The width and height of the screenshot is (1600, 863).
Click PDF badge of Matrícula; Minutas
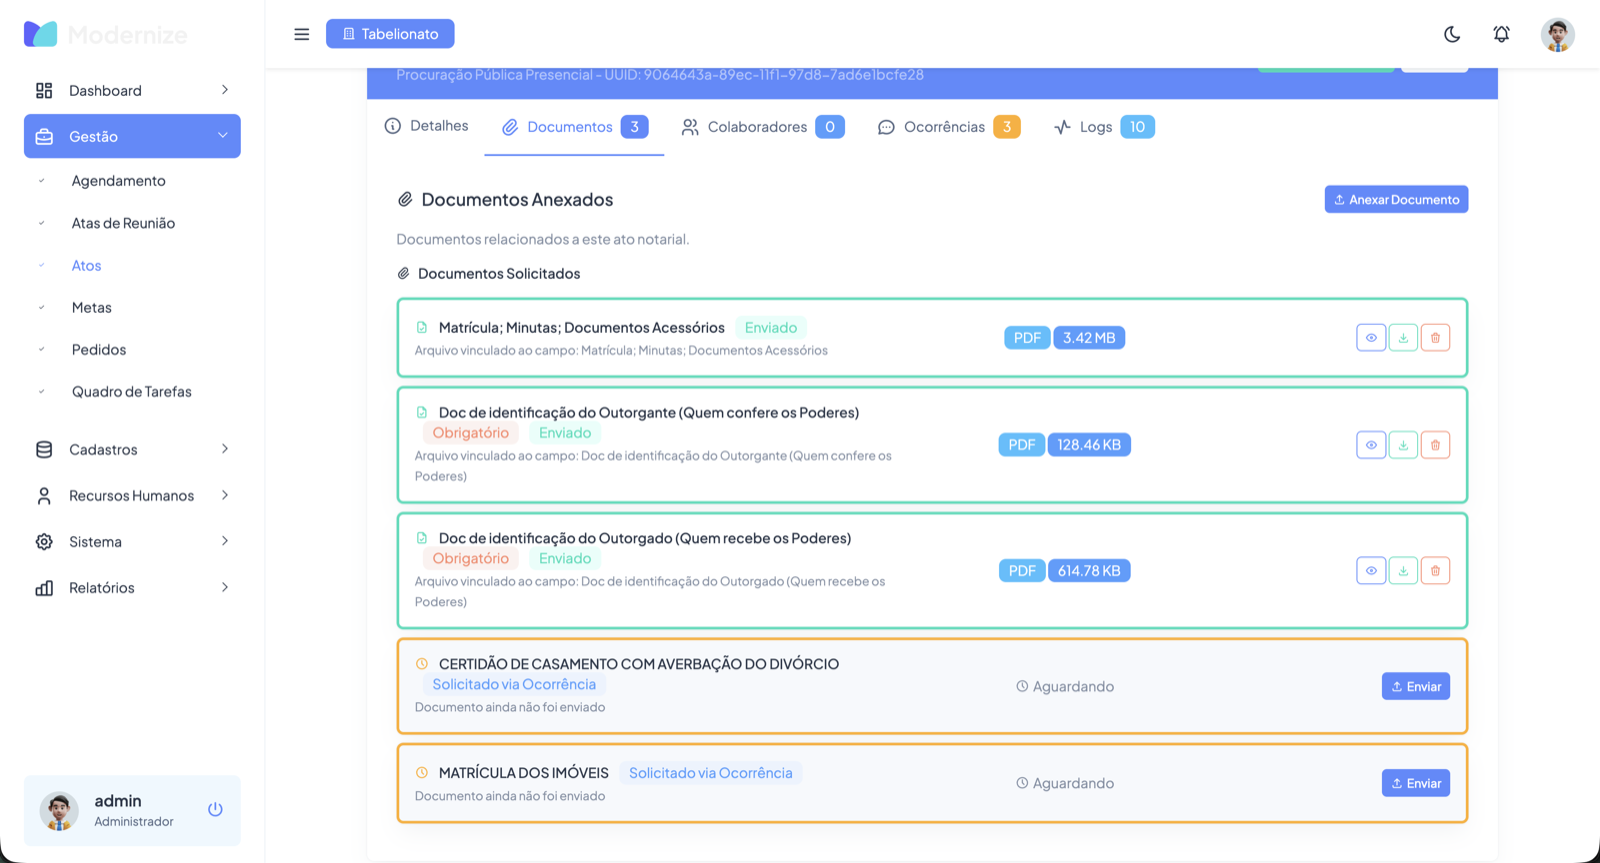pyautogui.click(x=1027, y=338)
